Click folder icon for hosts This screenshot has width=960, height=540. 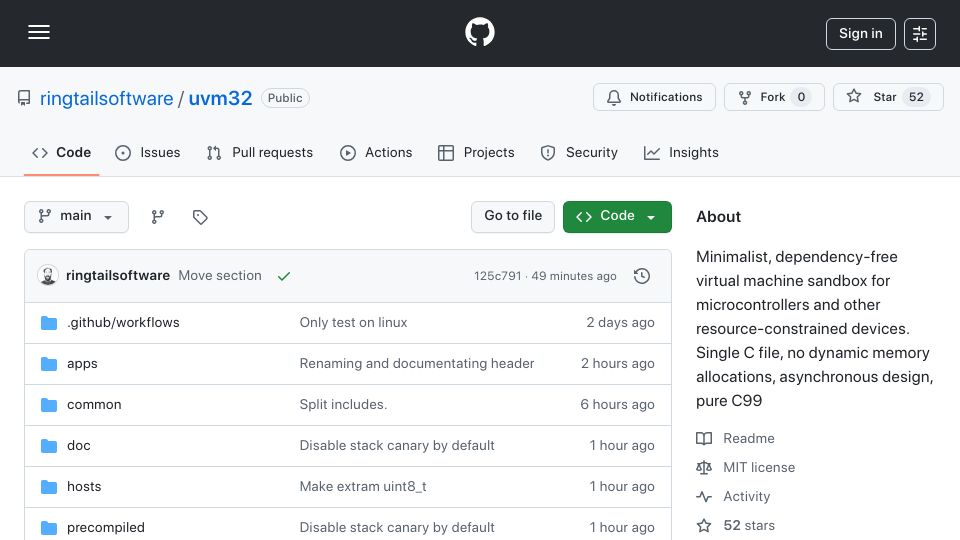tap(49, 487)
